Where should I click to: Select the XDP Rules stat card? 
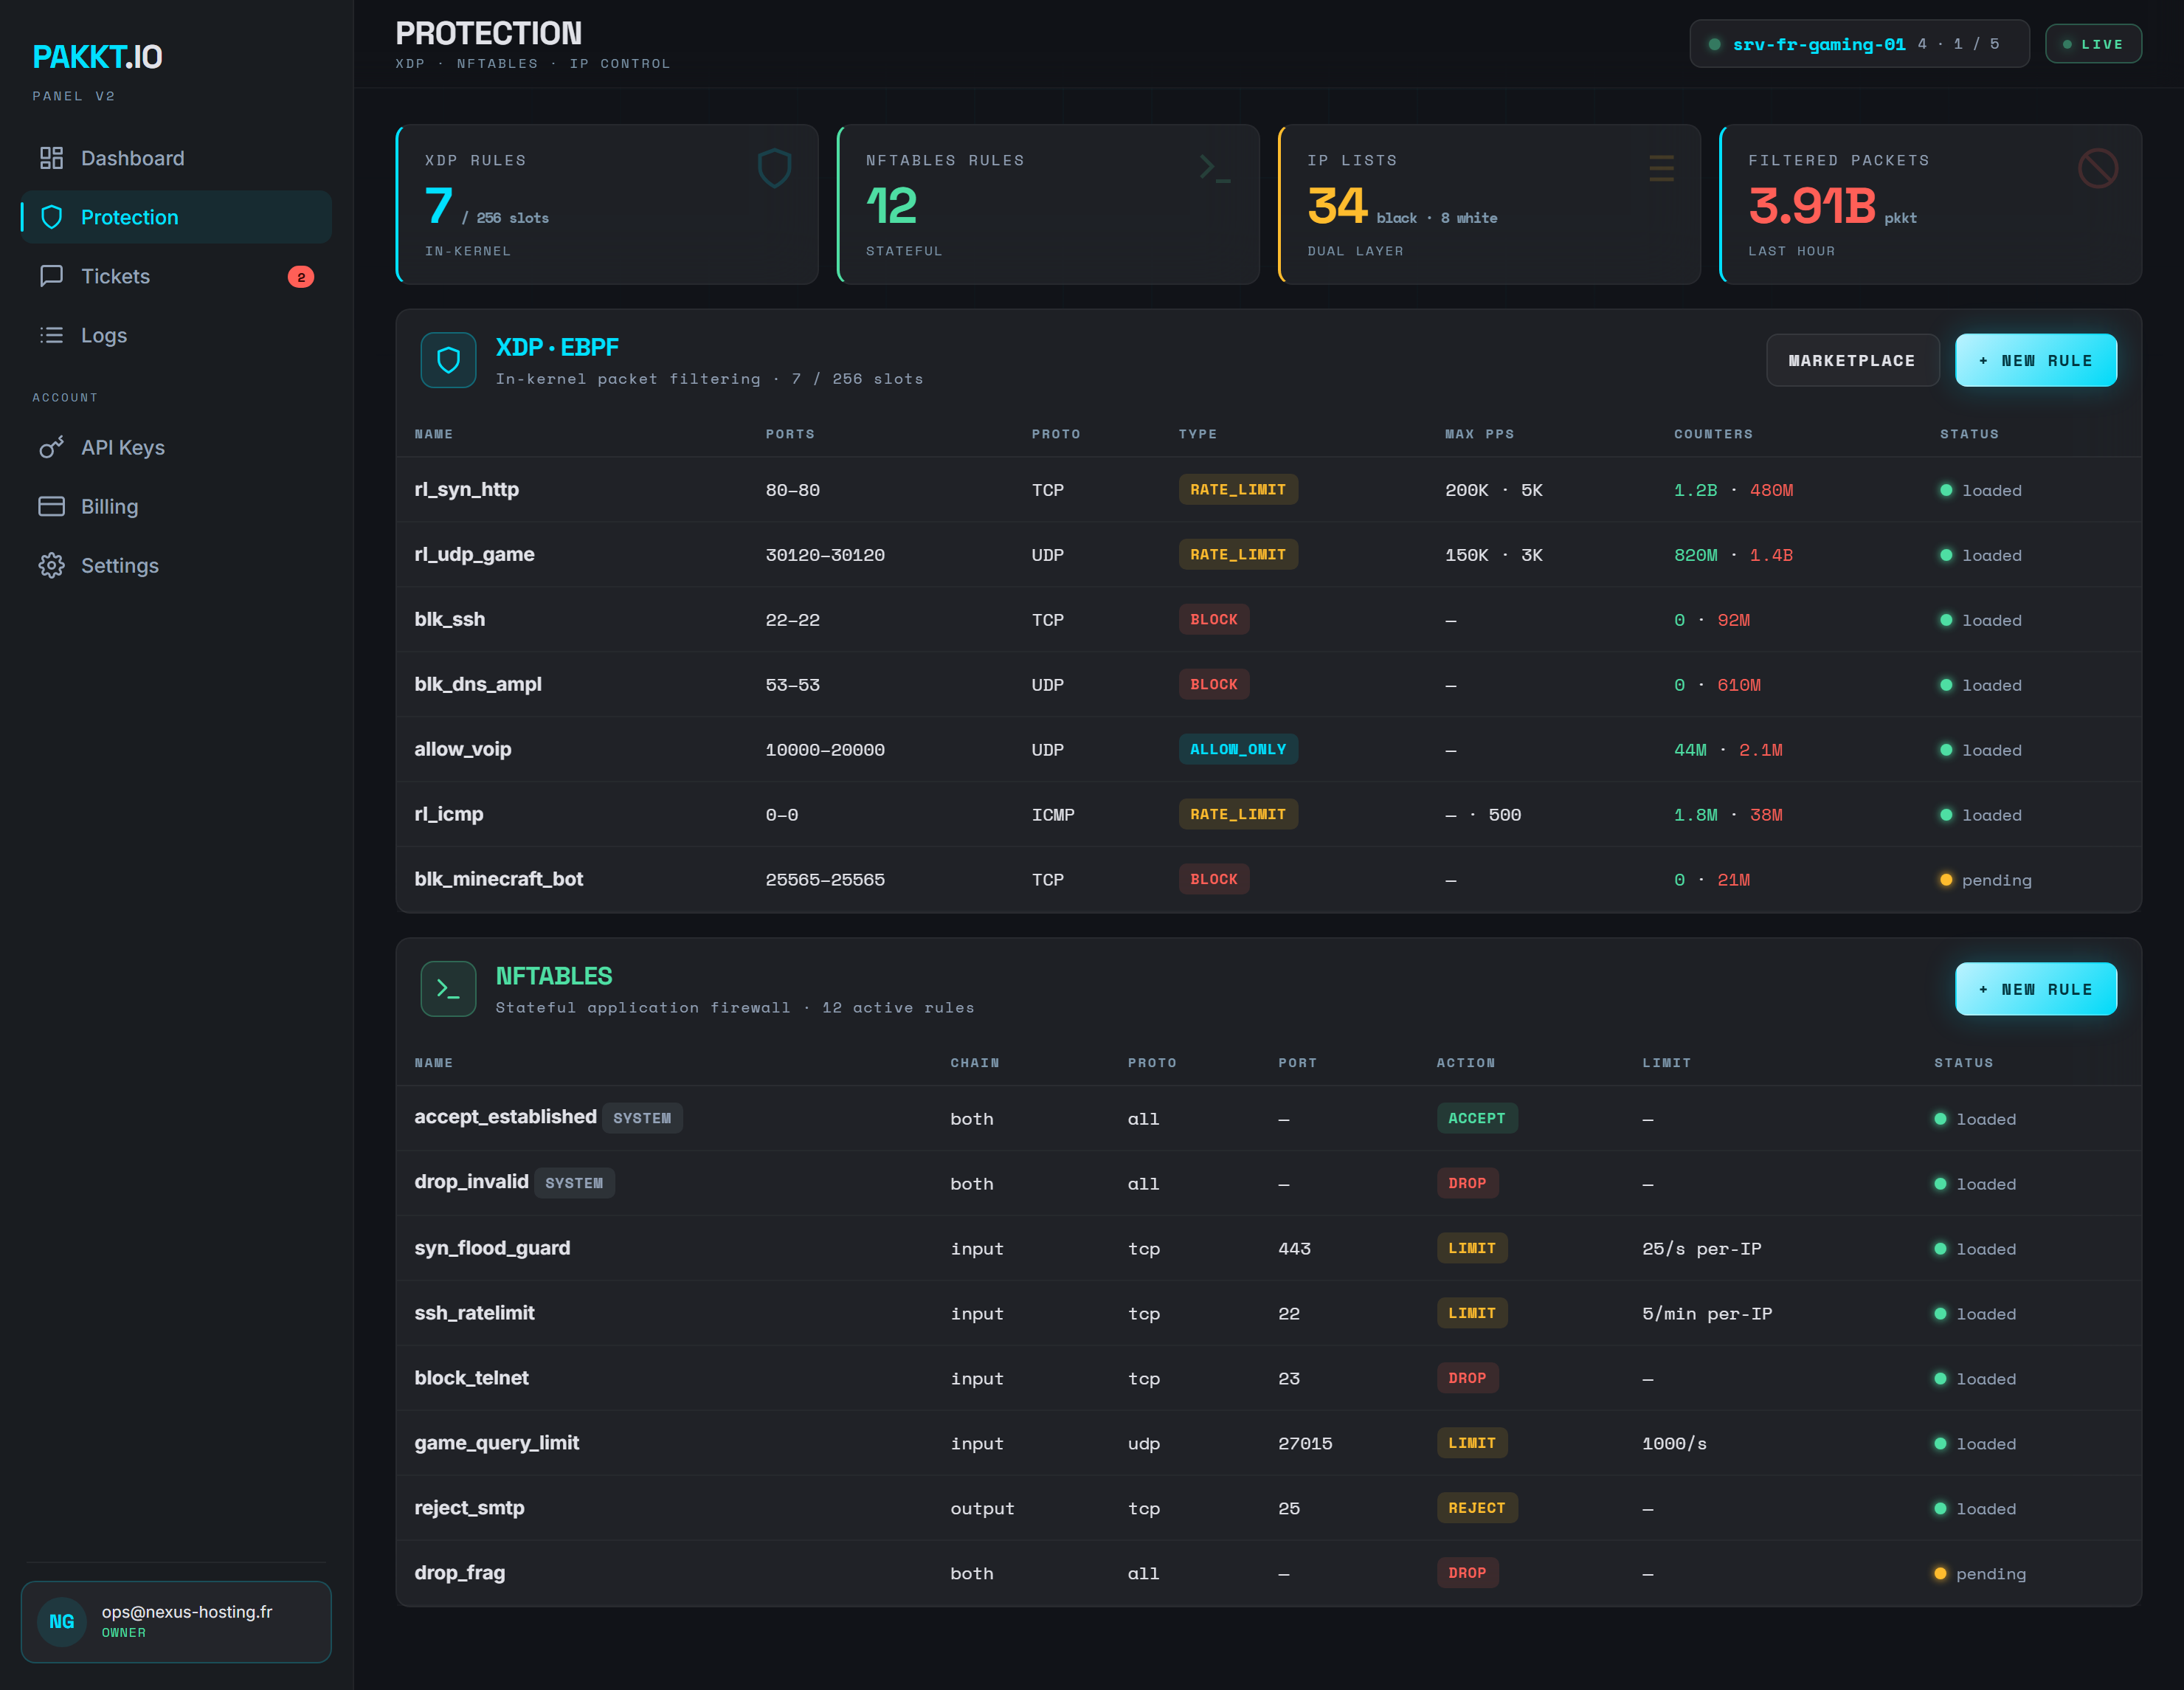[x=607, y=204]
